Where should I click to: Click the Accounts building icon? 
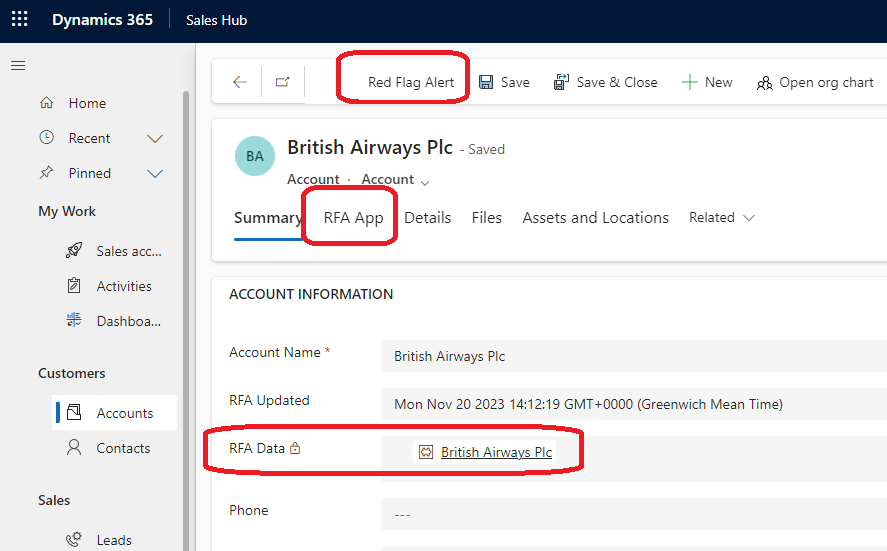pos(74,412)
